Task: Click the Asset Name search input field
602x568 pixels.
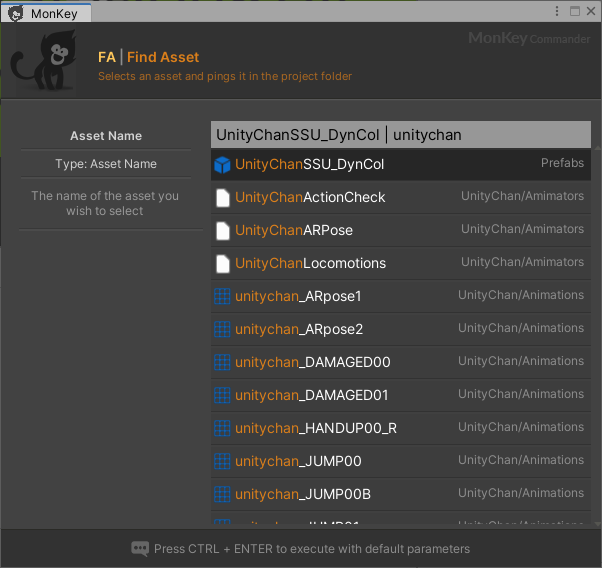Action: point(401,135)
